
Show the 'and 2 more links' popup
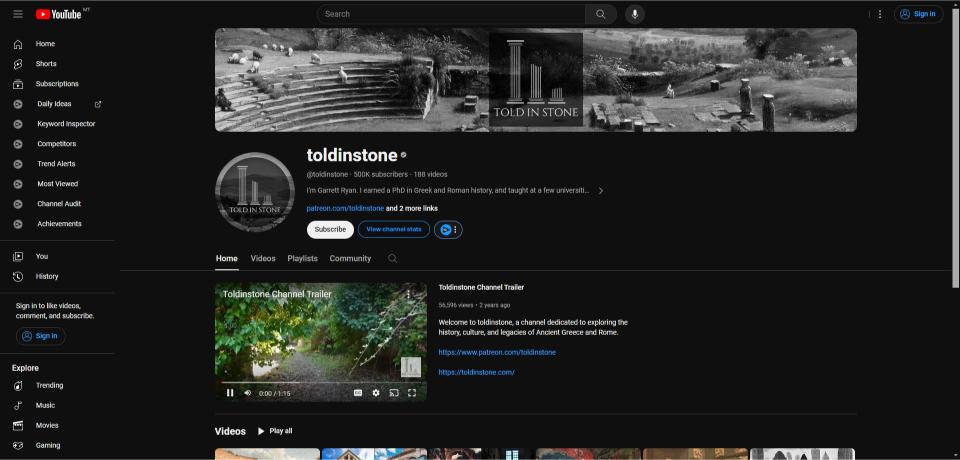point(411,208)
